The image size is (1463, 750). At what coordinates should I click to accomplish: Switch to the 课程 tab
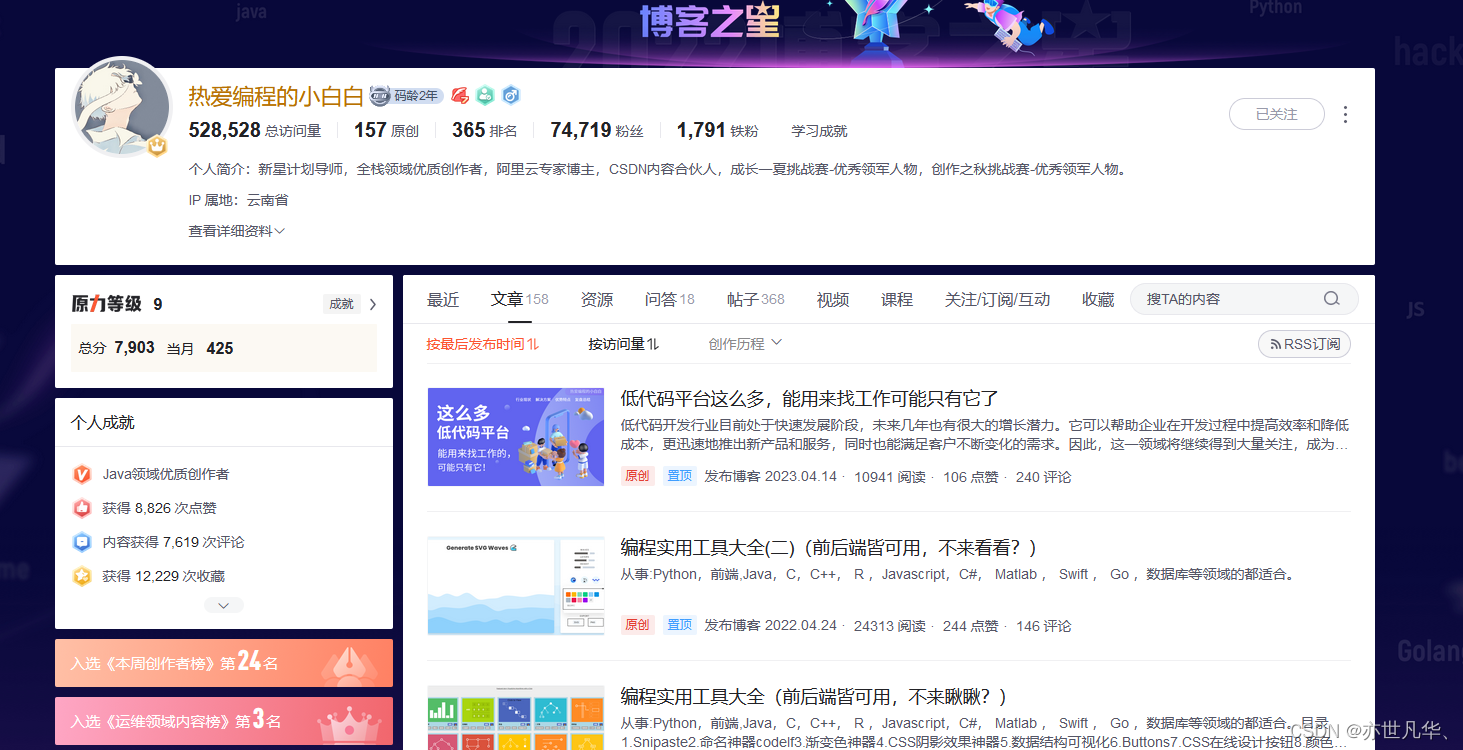pyautogui.click(x=897, y=299)
